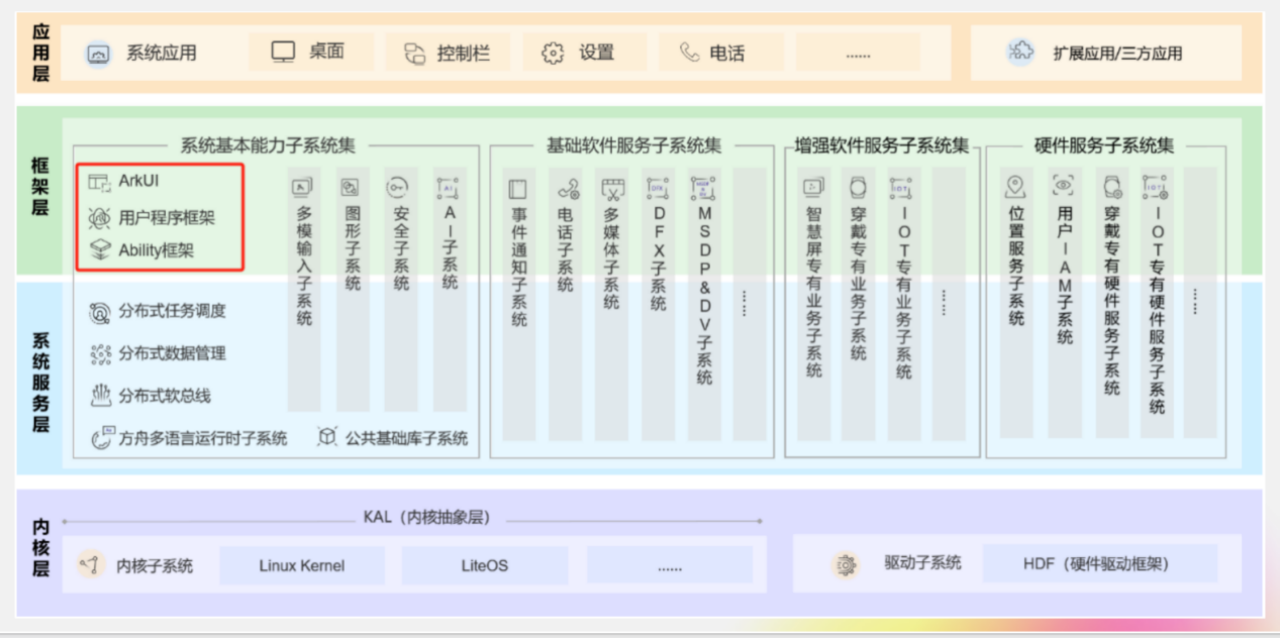Select the HDF（硬件驱动框架）box
The image size is (1280, 638).
point(1100,564)
